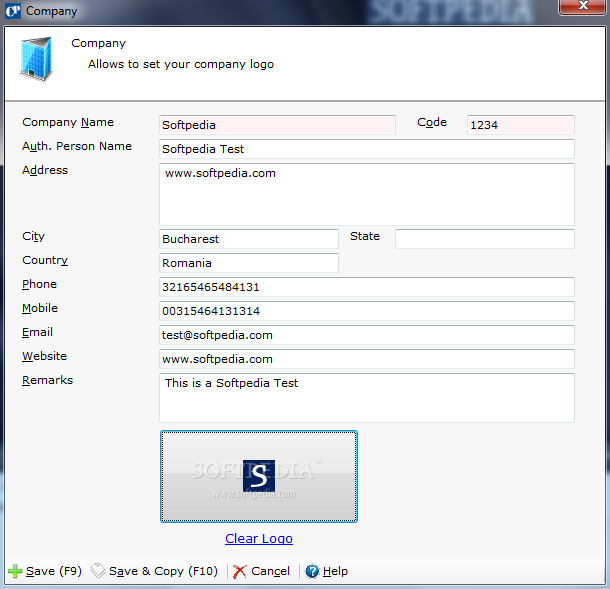
Task: Click the company logo image box
Action: tap(259, 476)
